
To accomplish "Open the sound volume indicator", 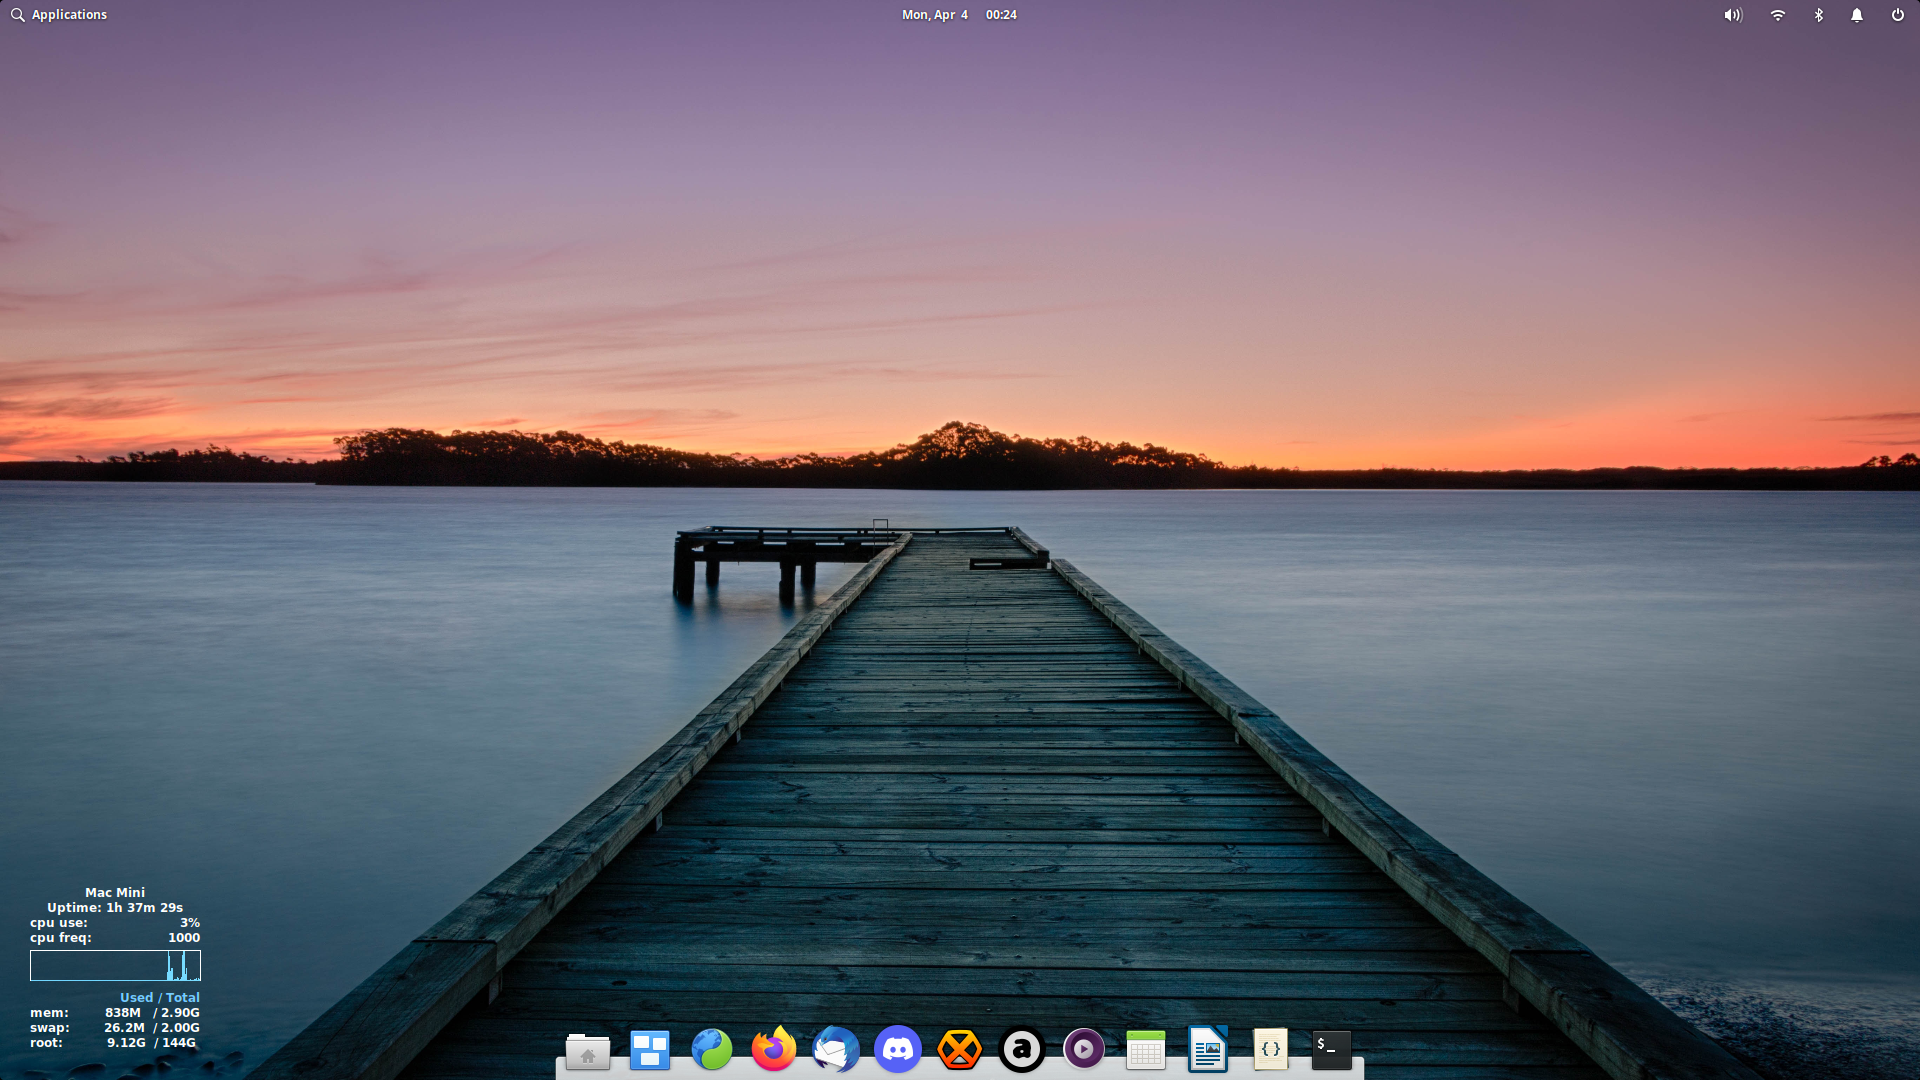I will [x=1733, y=15].
